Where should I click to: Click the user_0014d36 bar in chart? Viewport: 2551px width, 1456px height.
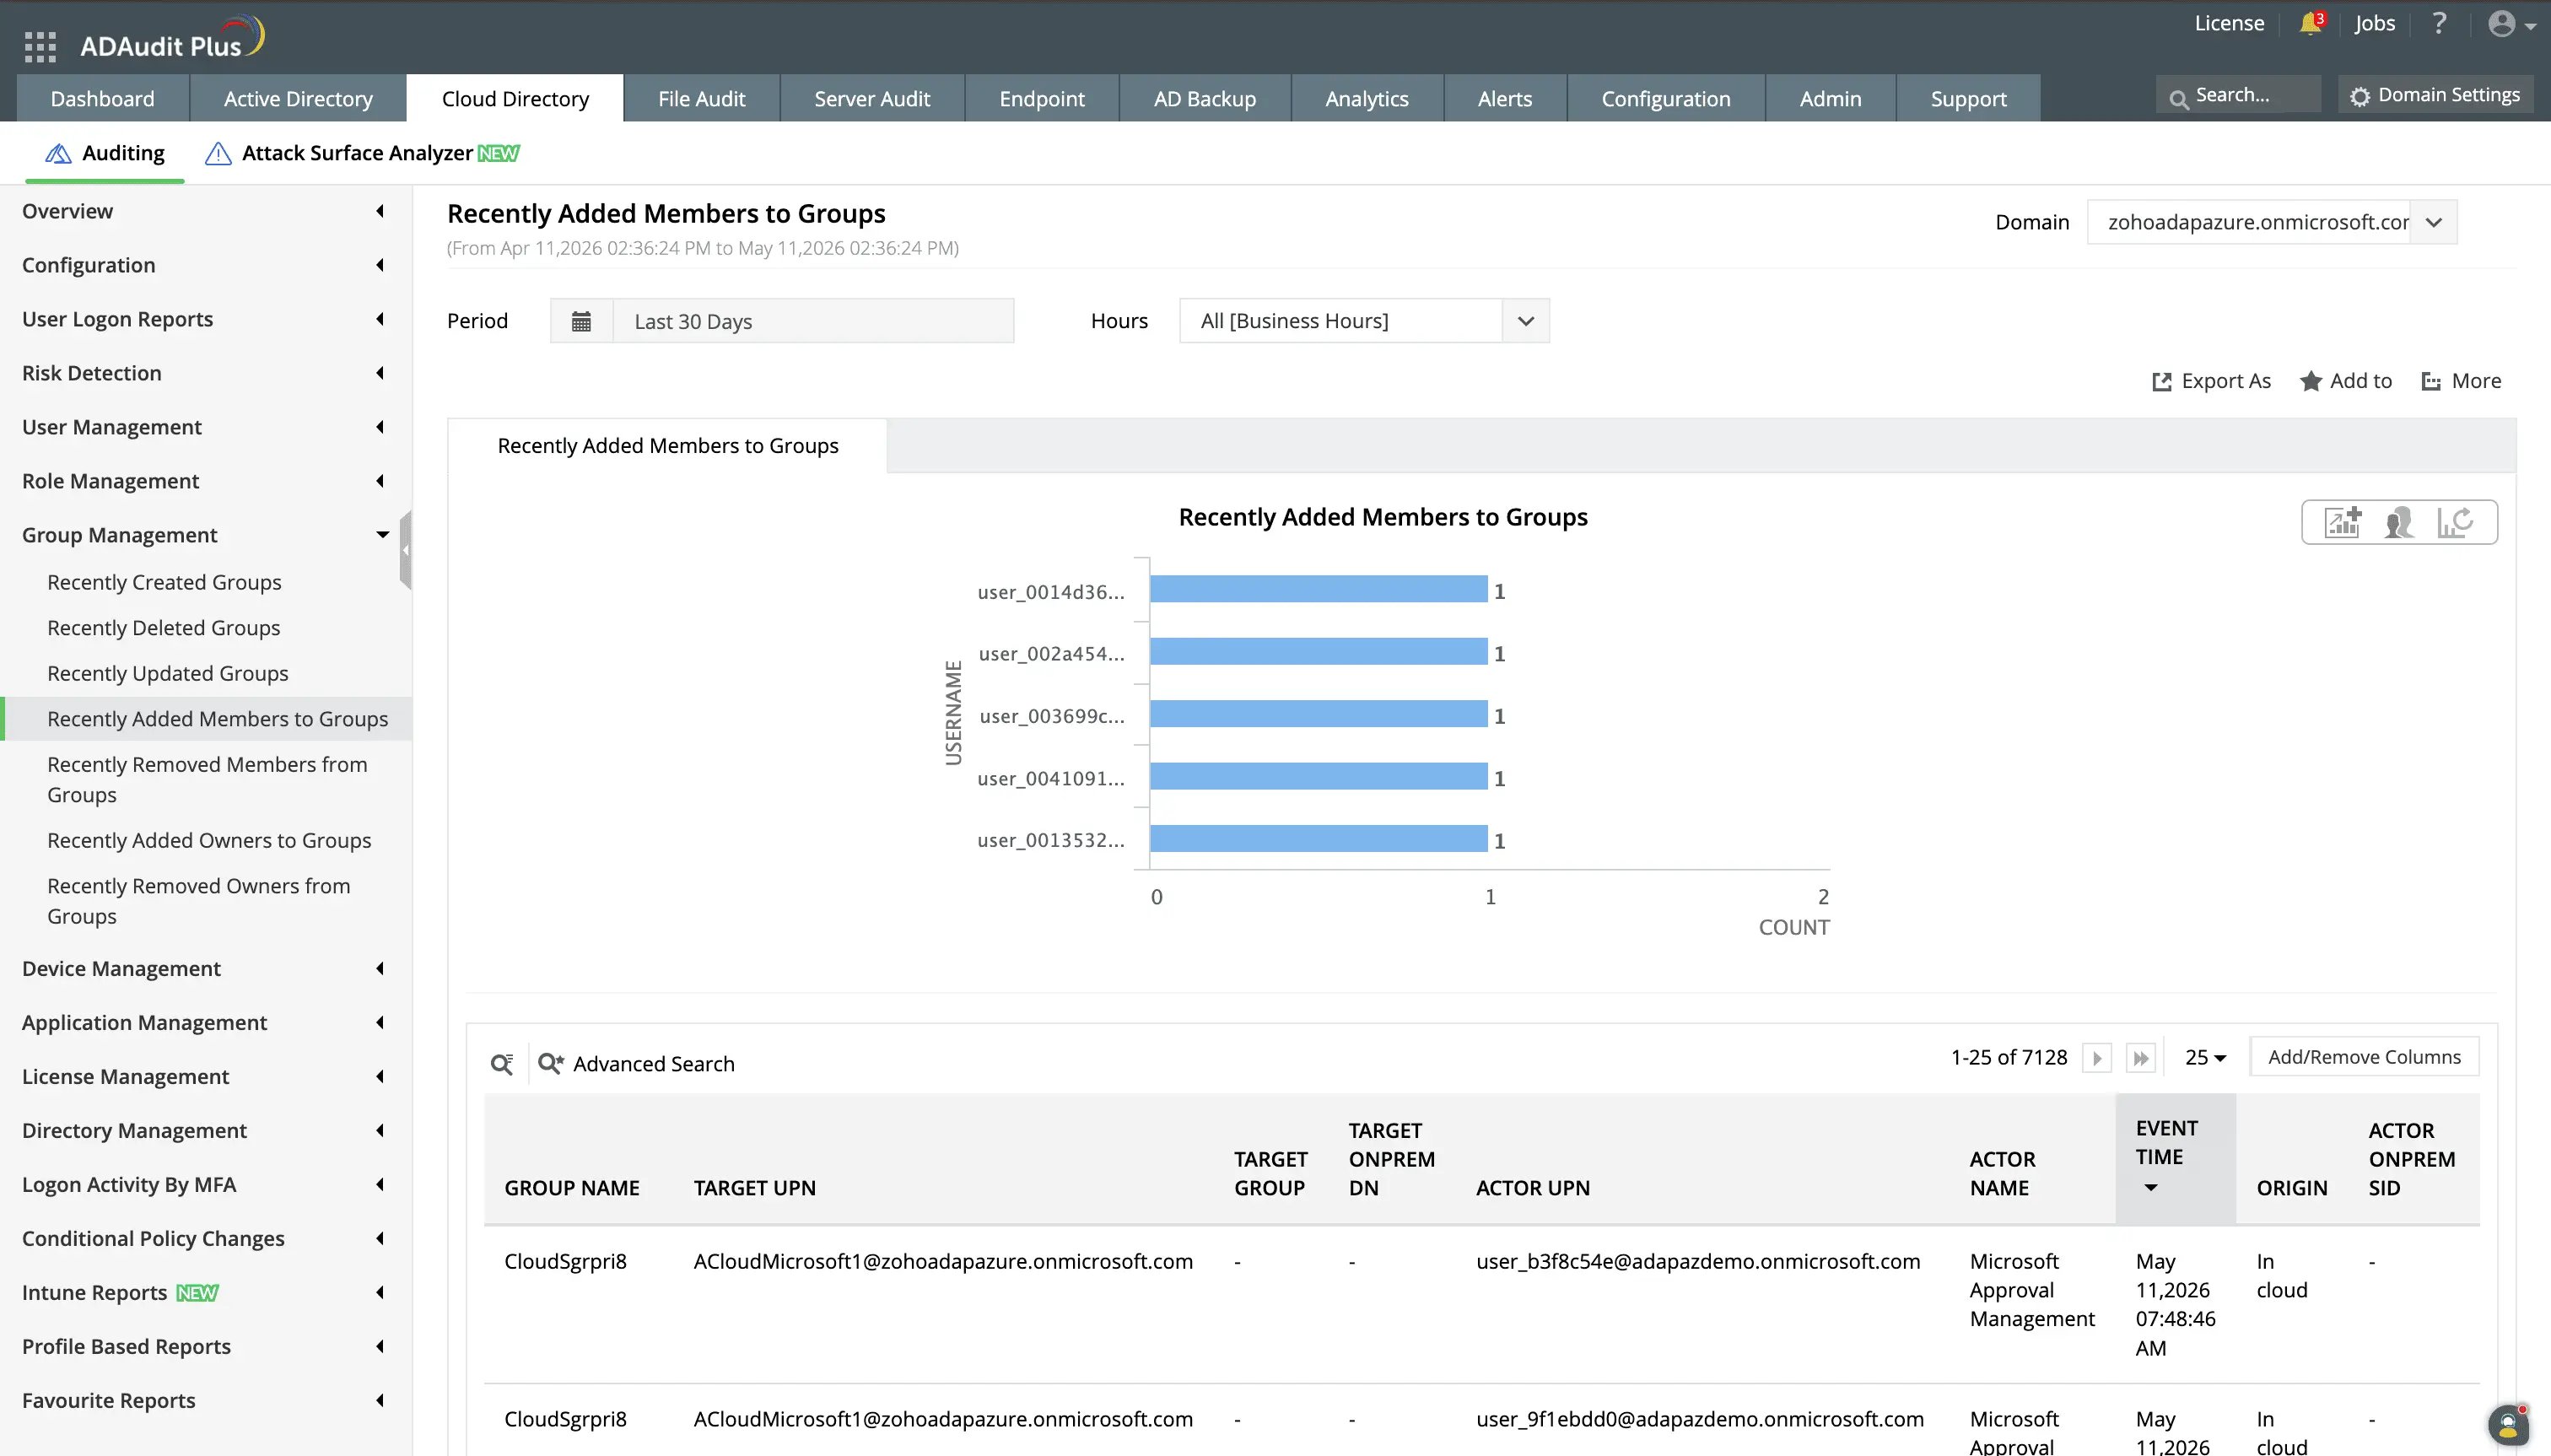pos(1318,590)
